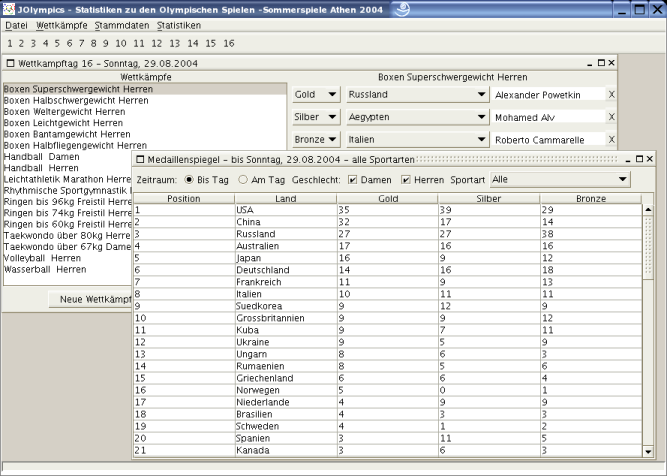Select Handball Damen in list
Screen dimensions: 667x476
pos(68,157)
